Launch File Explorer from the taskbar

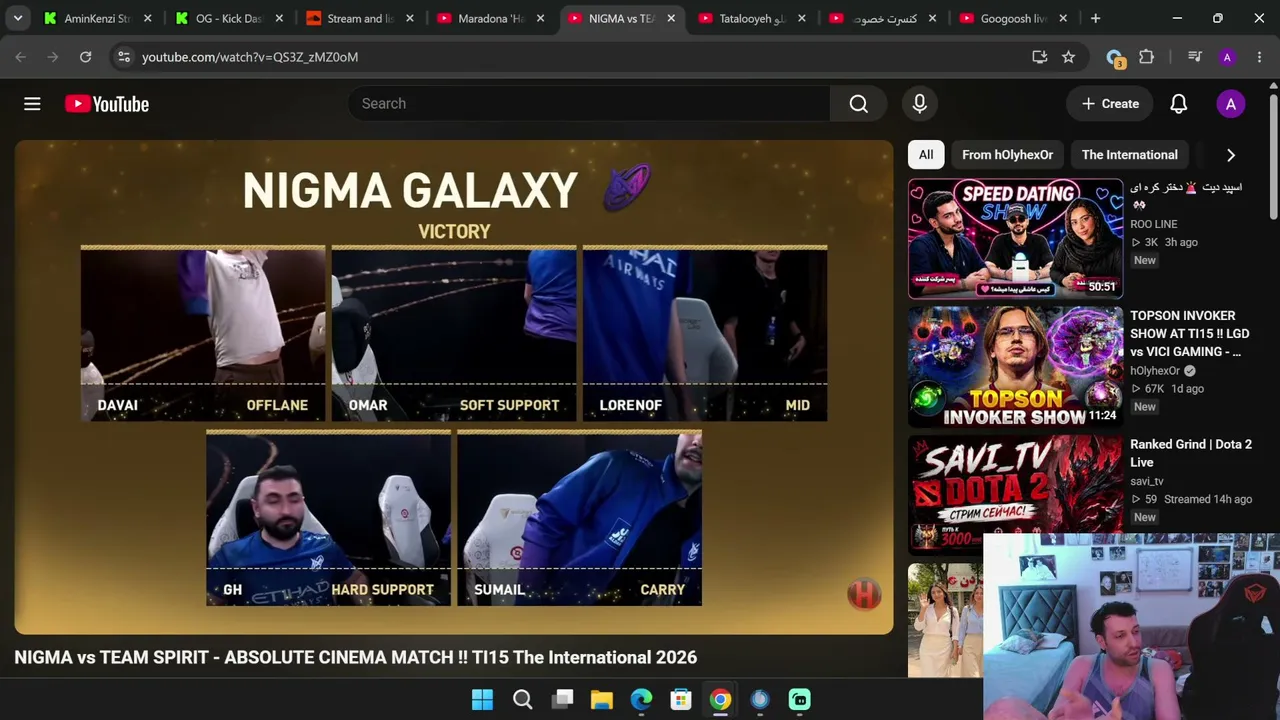point(601,700)
